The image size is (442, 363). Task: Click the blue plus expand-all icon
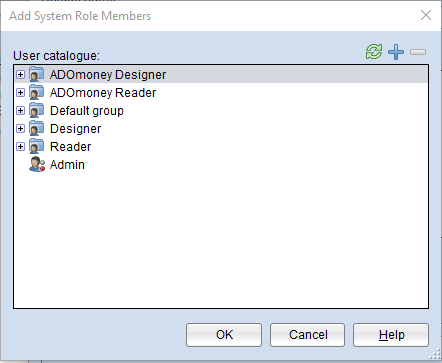click(x=396, y=52)
